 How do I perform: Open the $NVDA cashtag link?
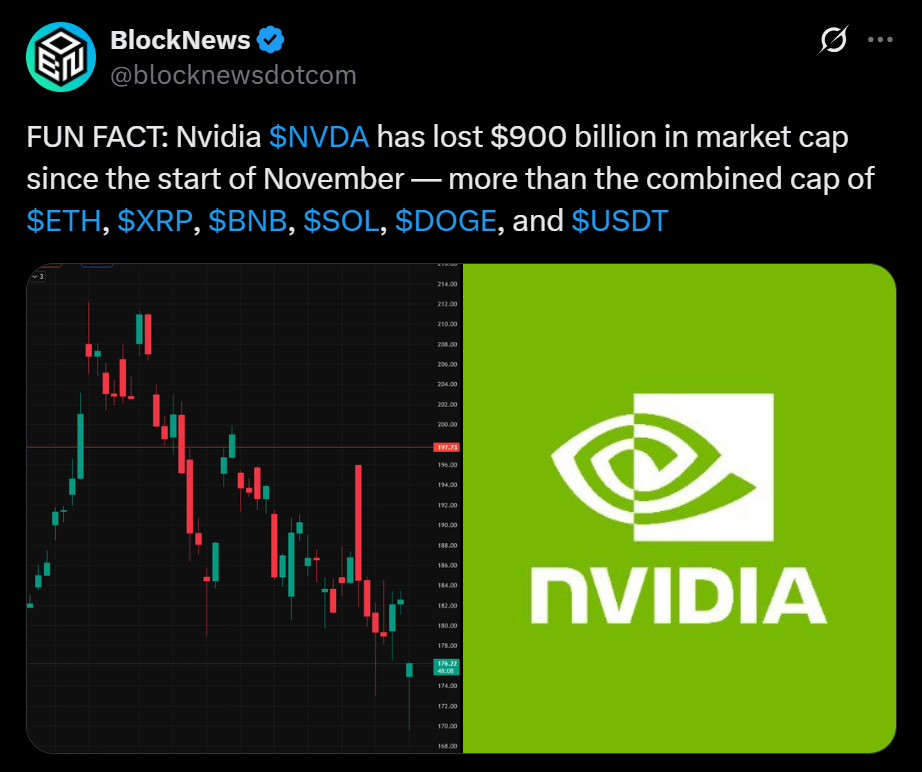pyautogui.click(x=320, y=137)
